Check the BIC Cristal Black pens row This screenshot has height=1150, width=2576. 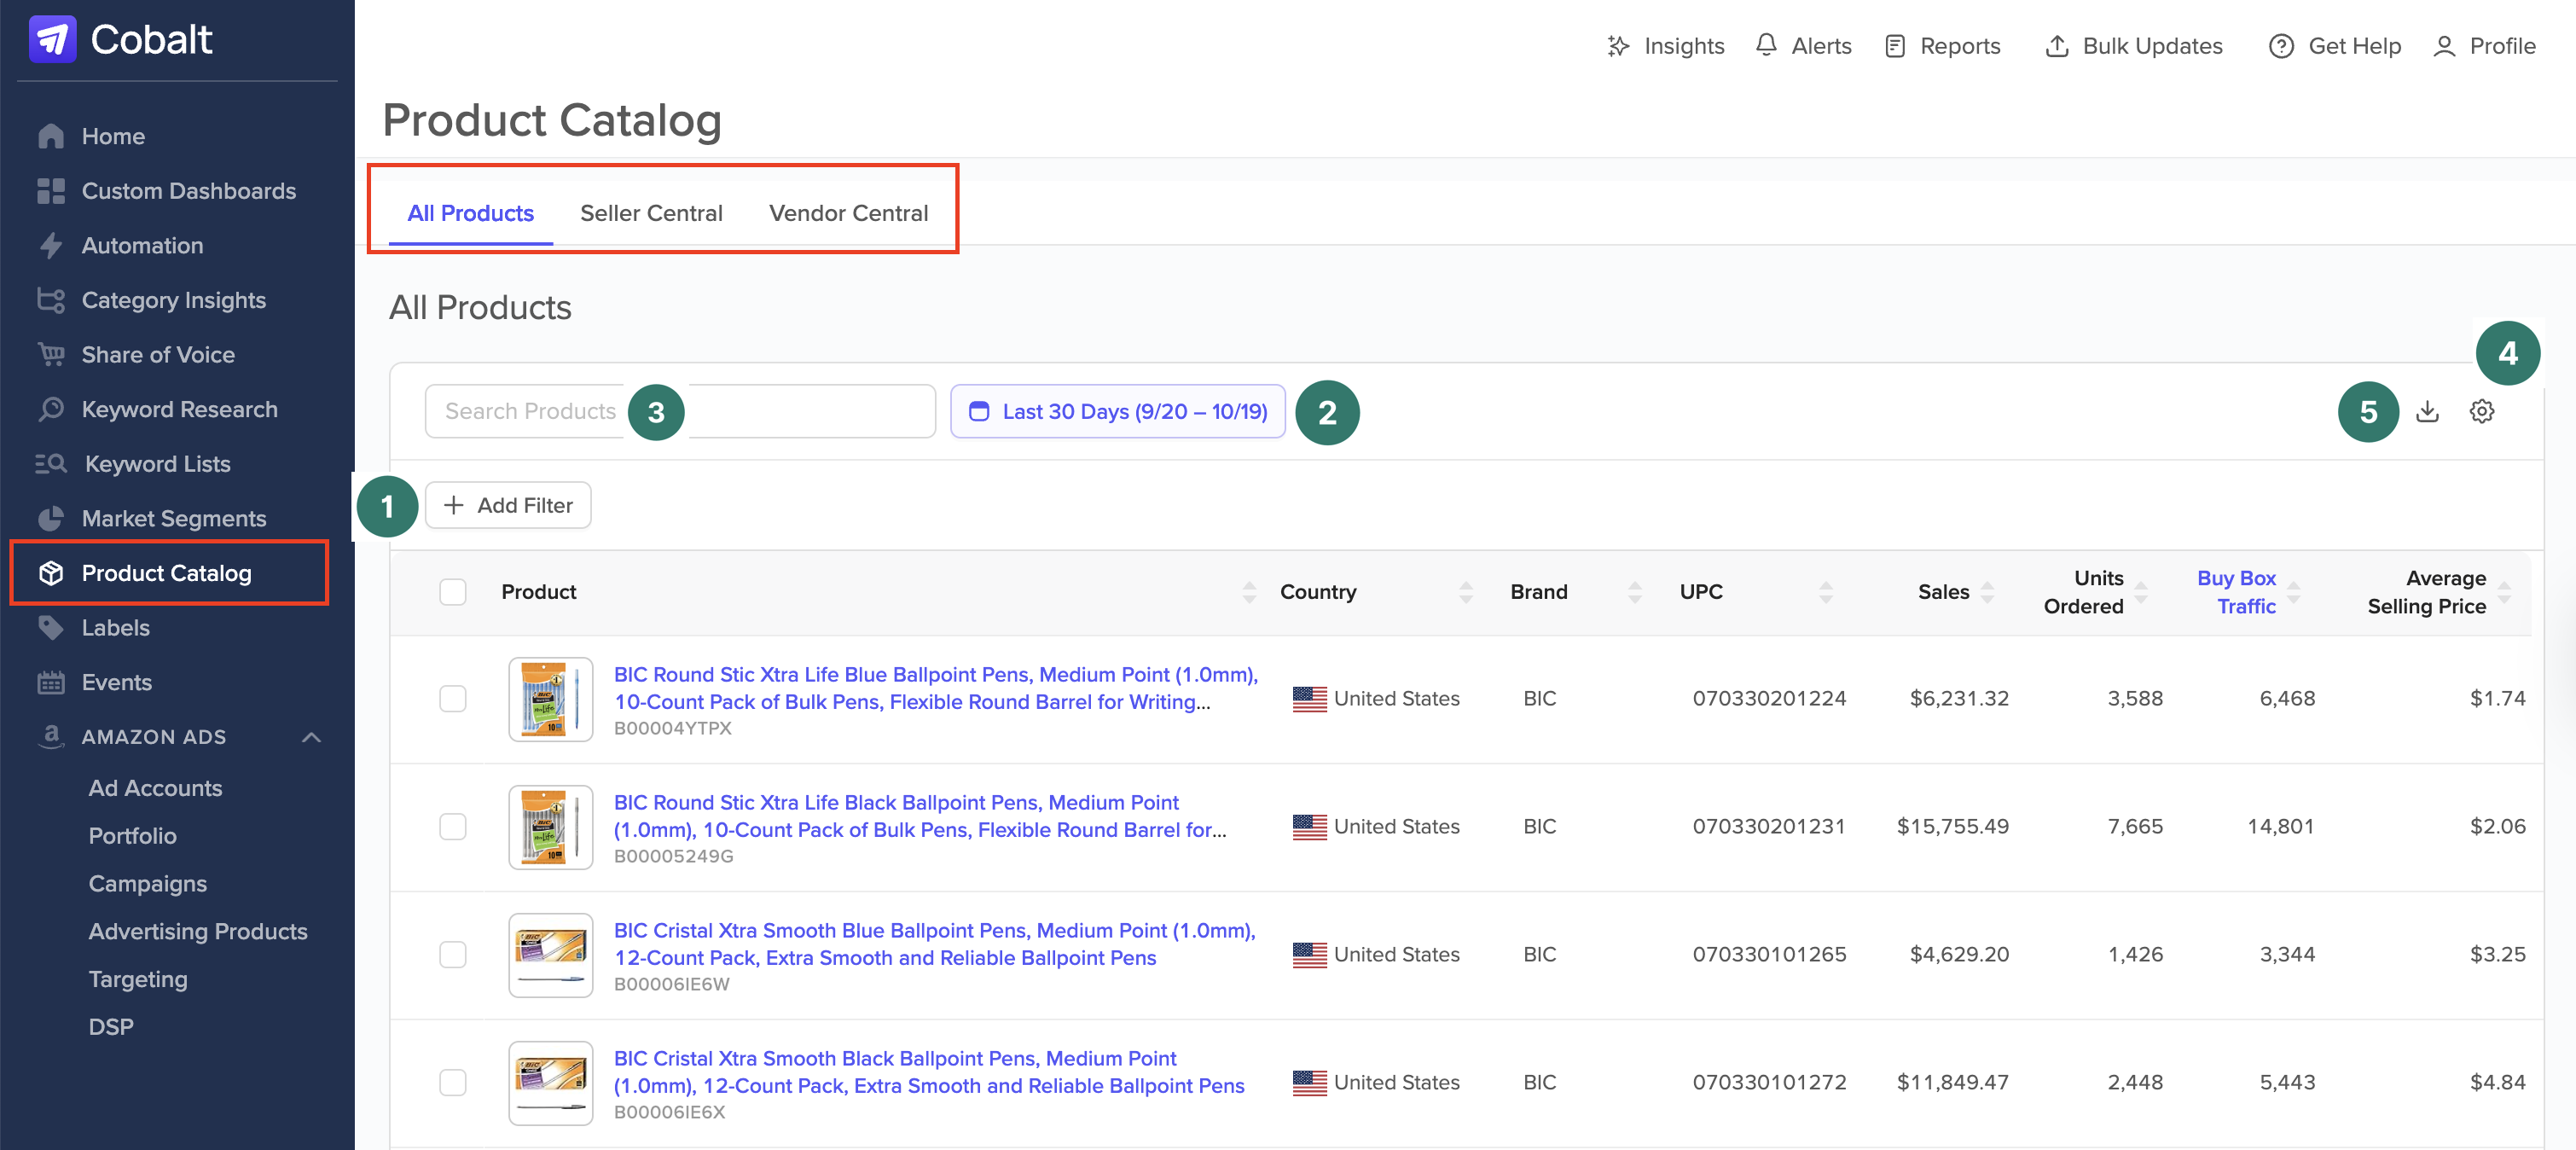pyautogui.click(x=453, y=1082)
